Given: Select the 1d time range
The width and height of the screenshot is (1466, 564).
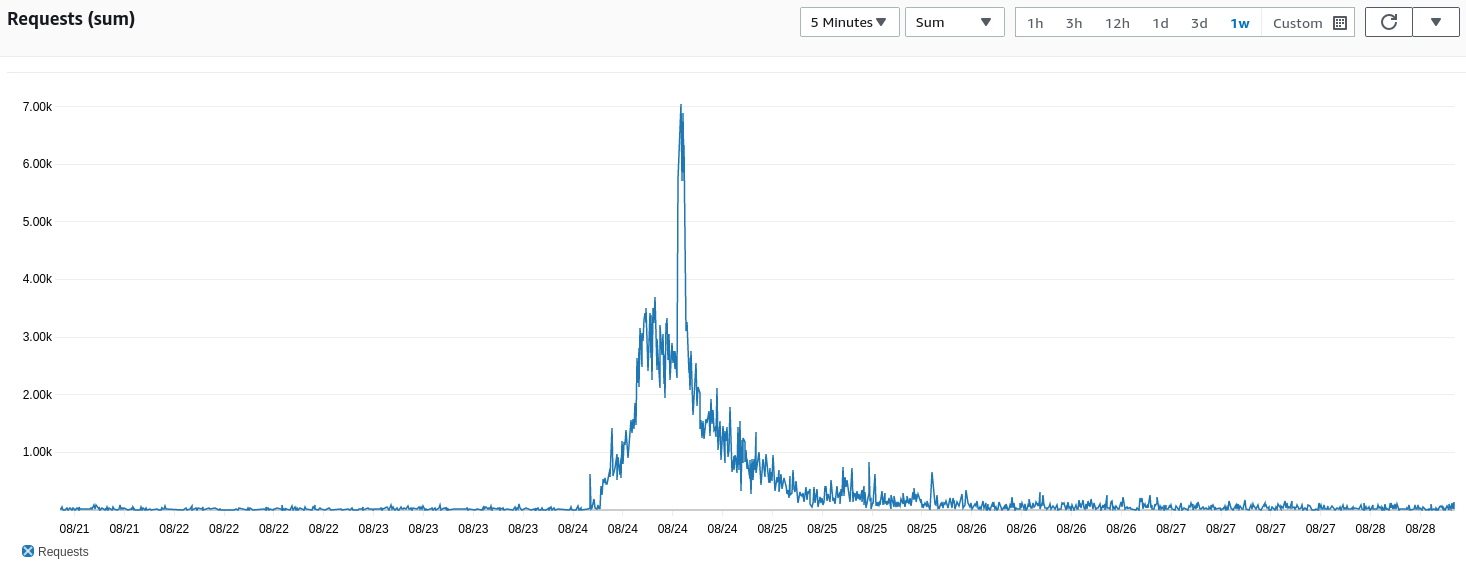Looking at the screenshot, I should [1160, 23].
